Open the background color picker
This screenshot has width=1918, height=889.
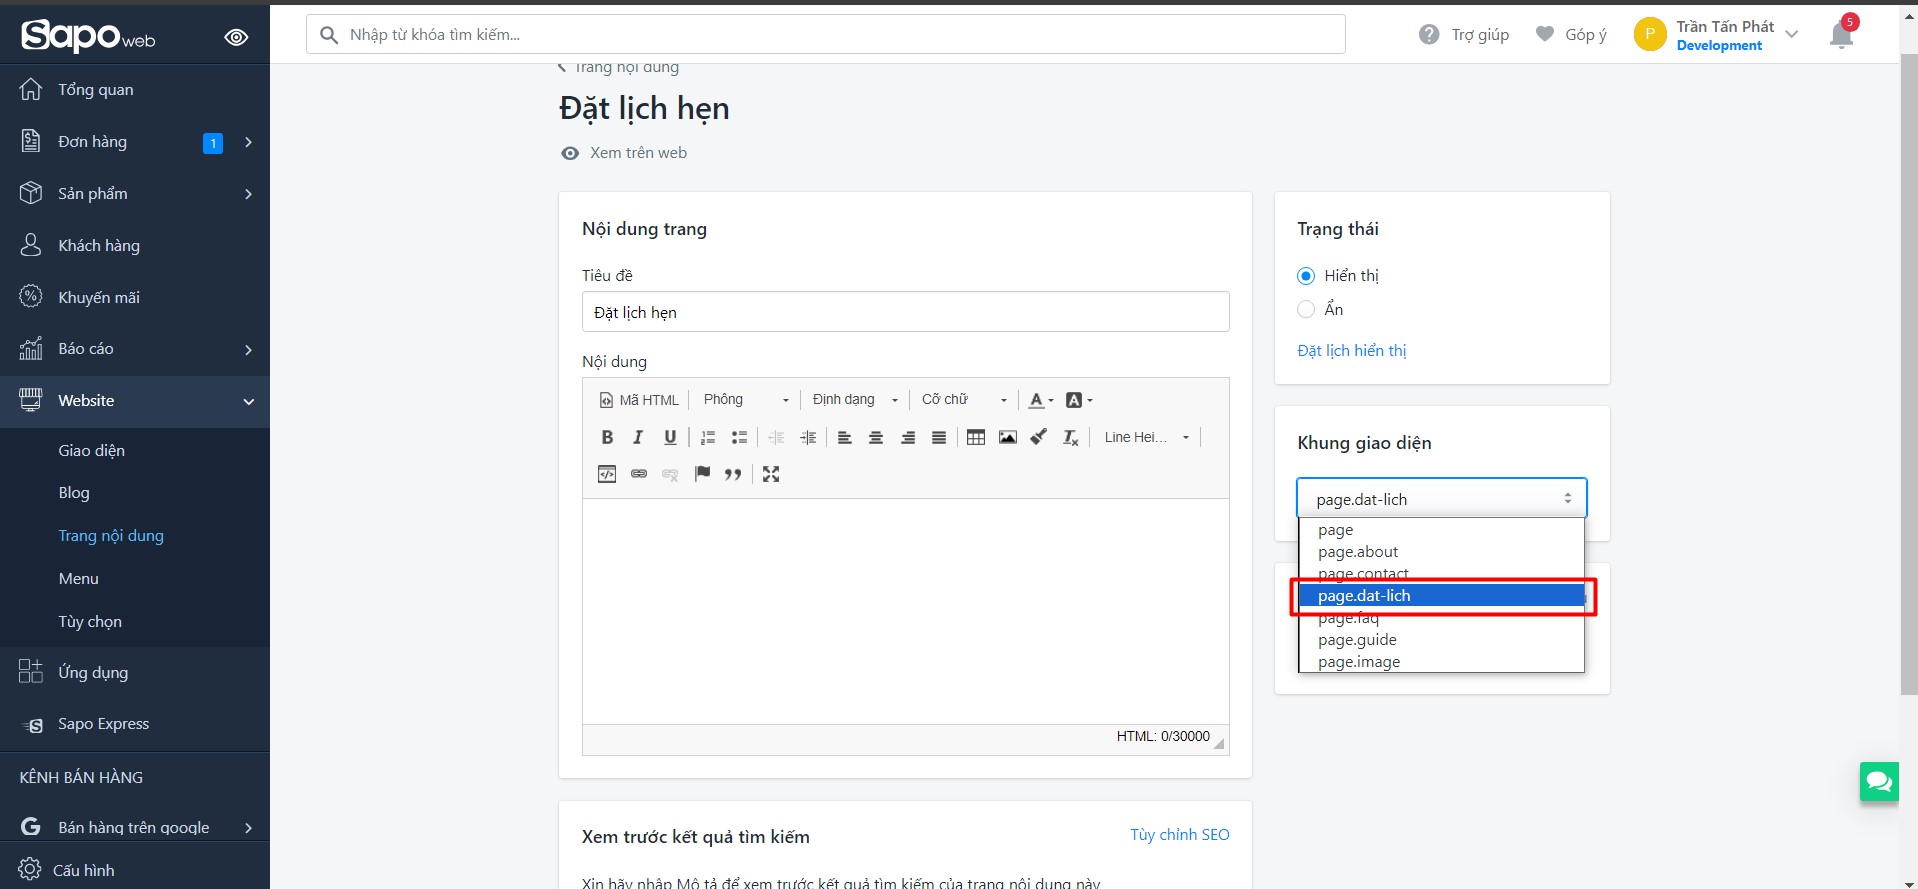pos(1079,400)
